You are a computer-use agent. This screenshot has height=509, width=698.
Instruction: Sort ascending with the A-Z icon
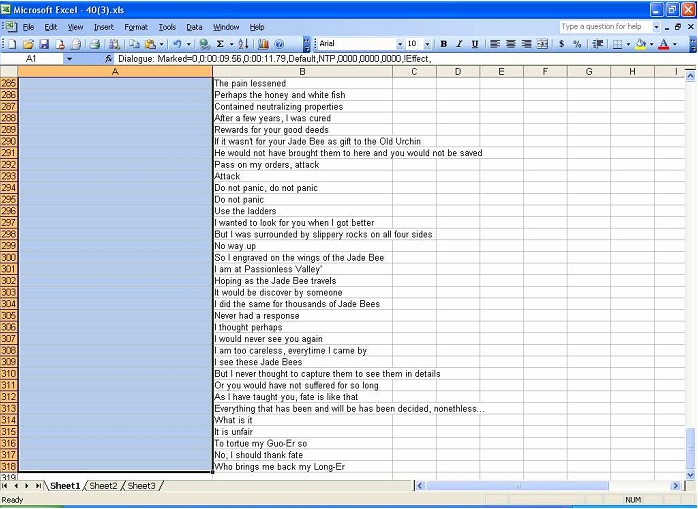(243, 44)
